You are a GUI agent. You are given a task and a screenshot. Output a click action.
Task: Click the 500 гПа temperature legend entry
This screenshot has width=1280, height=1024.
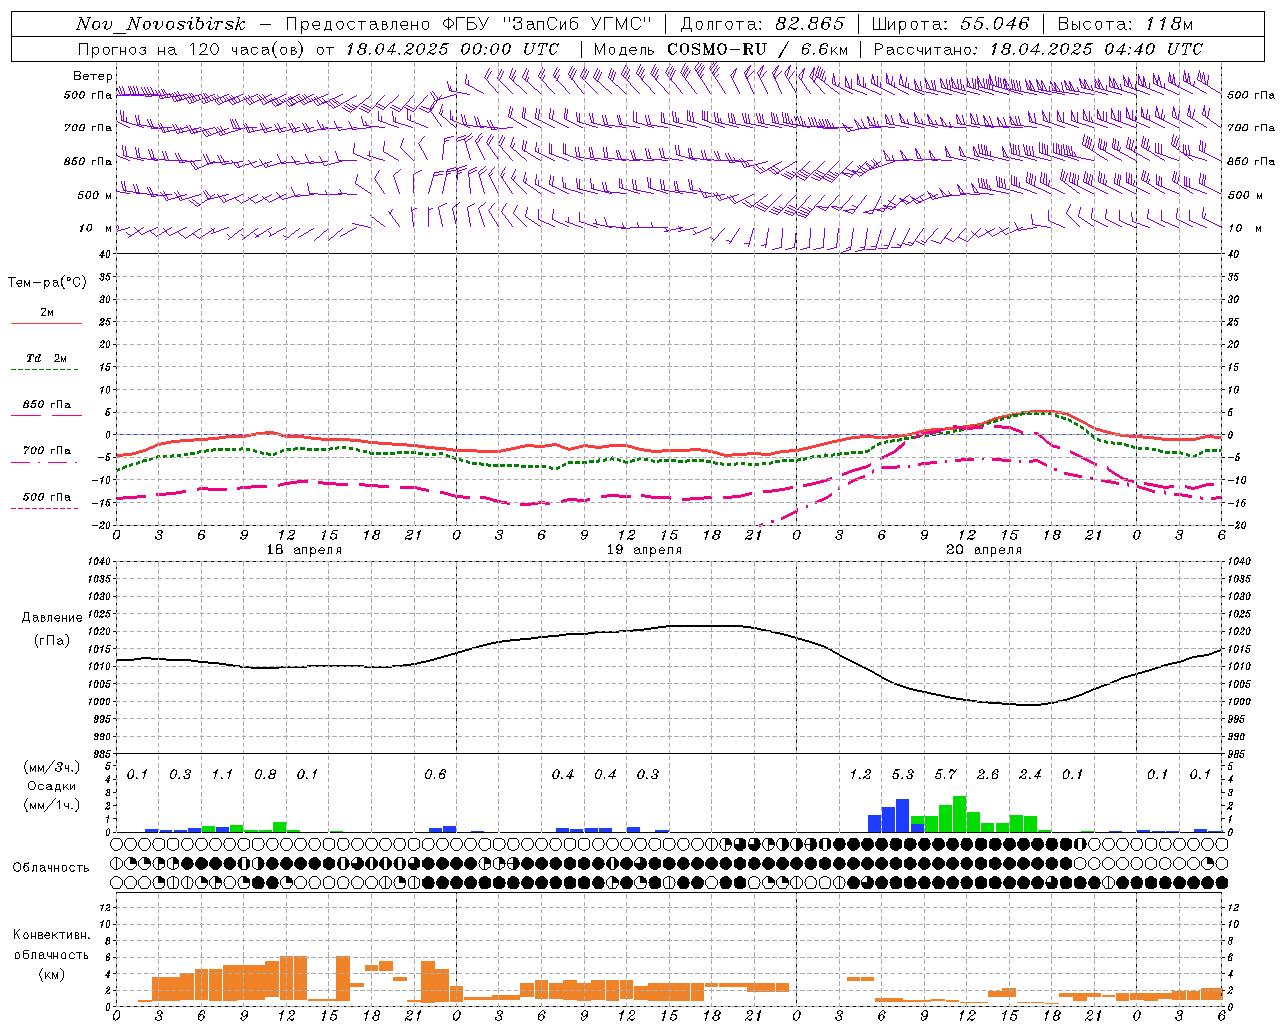pyautogui.click(x=47, y=497)
